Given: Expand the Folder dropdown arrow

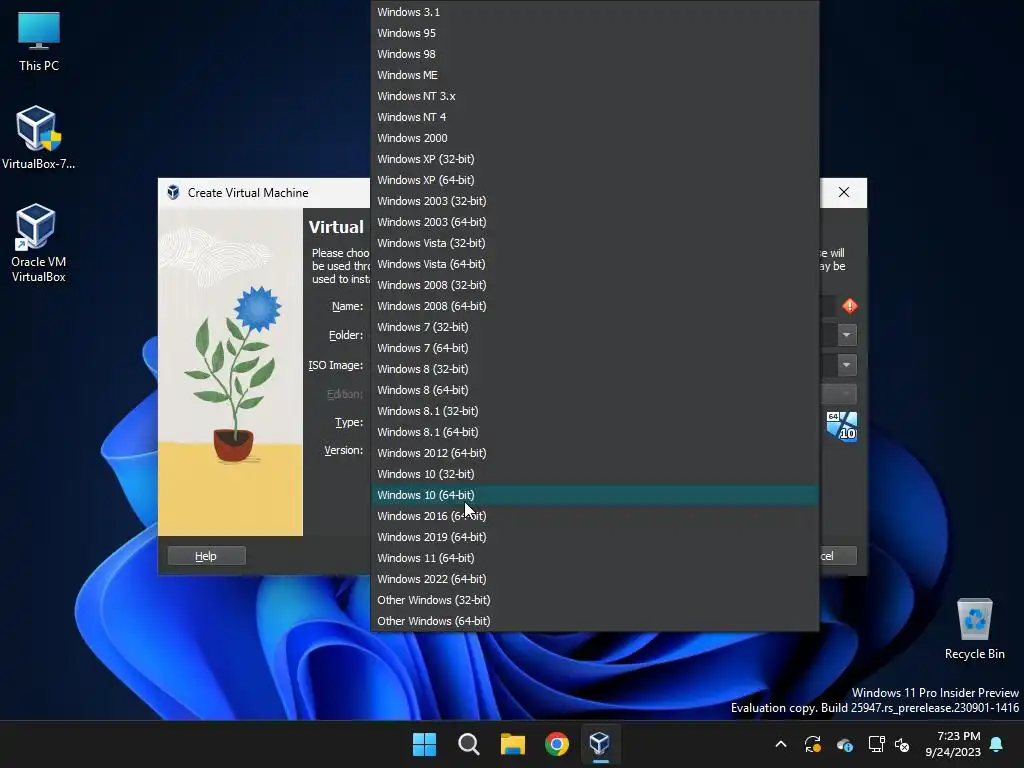Looking at the screenshot, I should coord(846,335).
